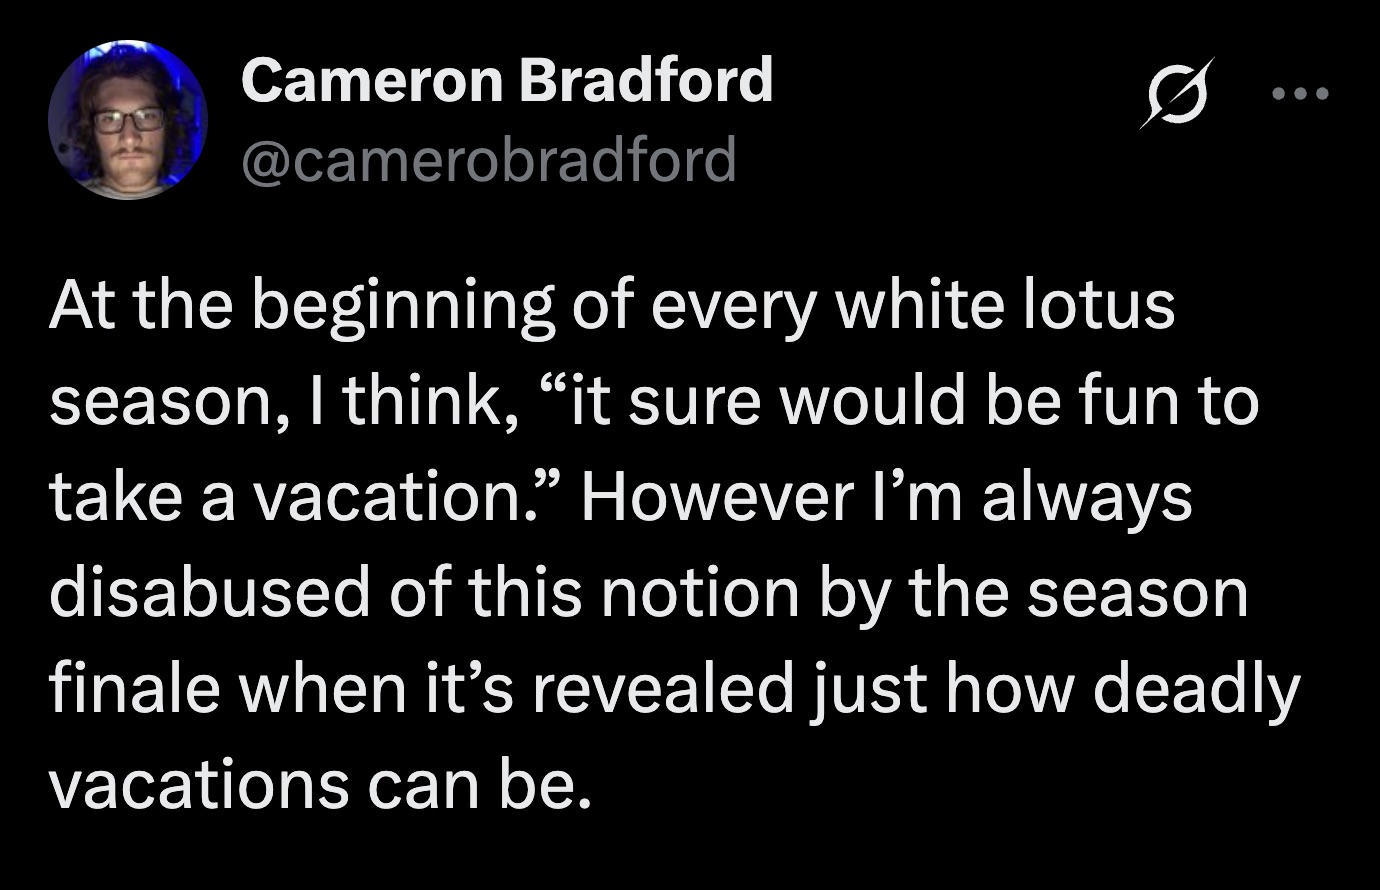
Task: Click the word "always" in the tweet
Action: (1087, 497)
